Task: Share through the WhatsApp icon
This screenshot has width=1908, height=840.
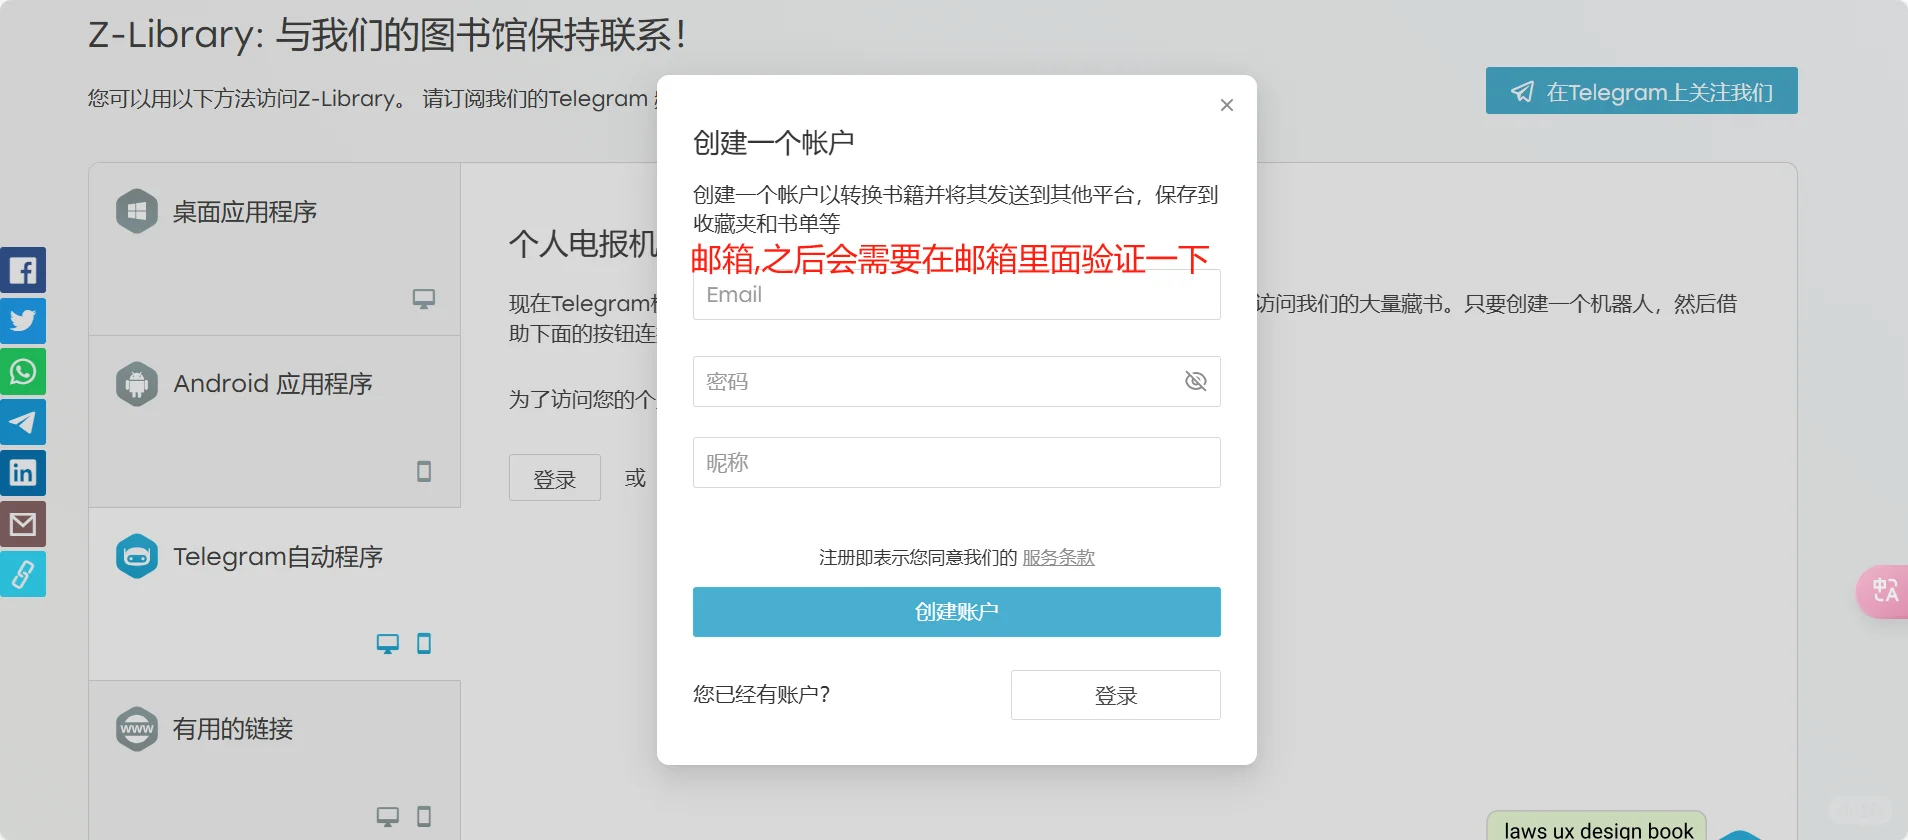Action: click(x=23, y=372)
